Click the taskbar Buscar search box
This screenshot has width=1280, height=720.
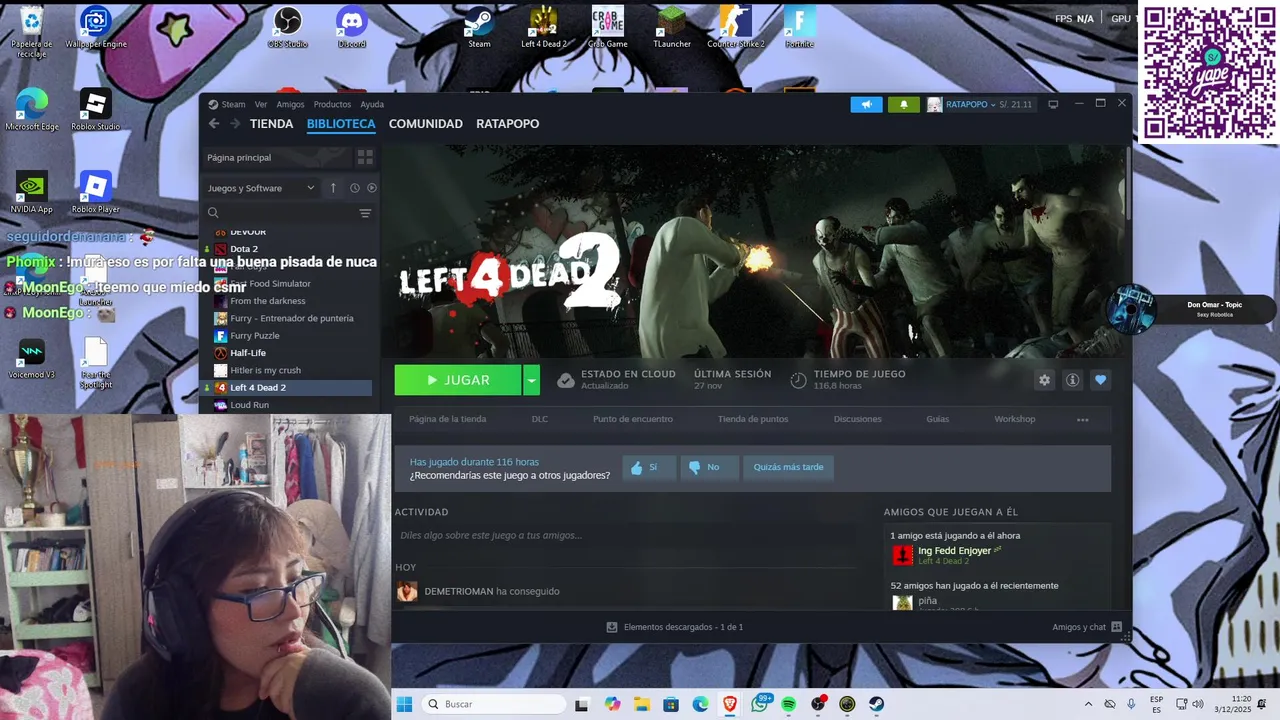click(x=494, y=704)
